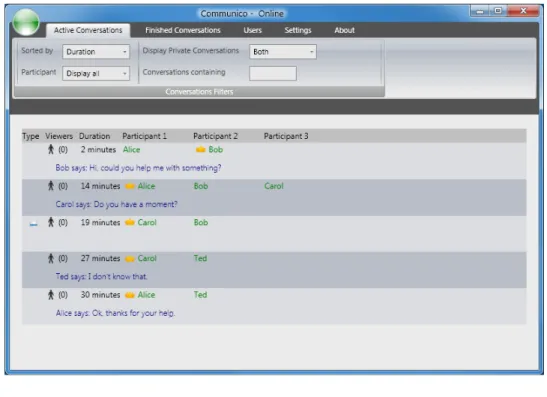Open Display Private Conversations Both dropdown
The image size is (547, 397).
[283, 52]
